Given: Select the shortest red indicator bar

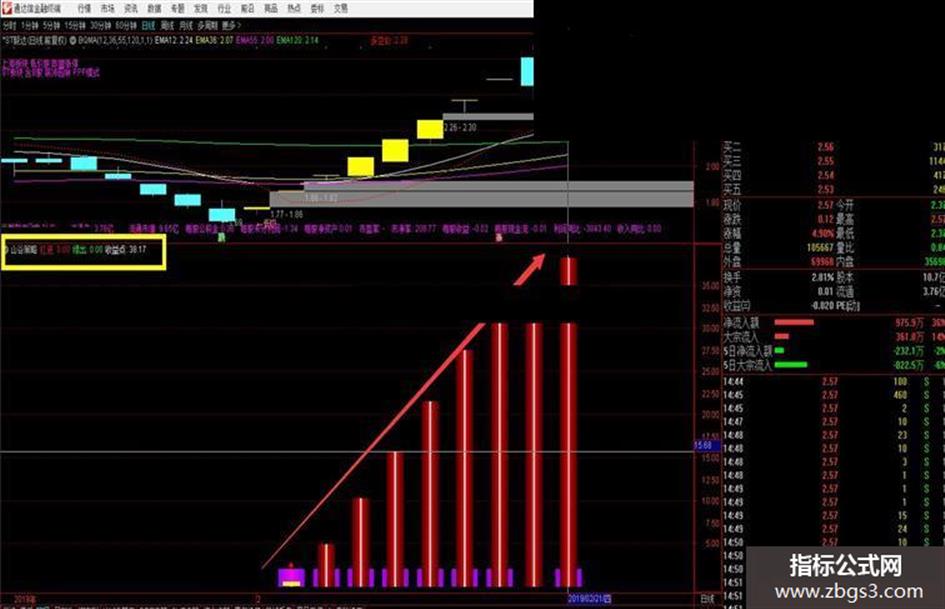Looking at the screenshot, I should (326, 565).
